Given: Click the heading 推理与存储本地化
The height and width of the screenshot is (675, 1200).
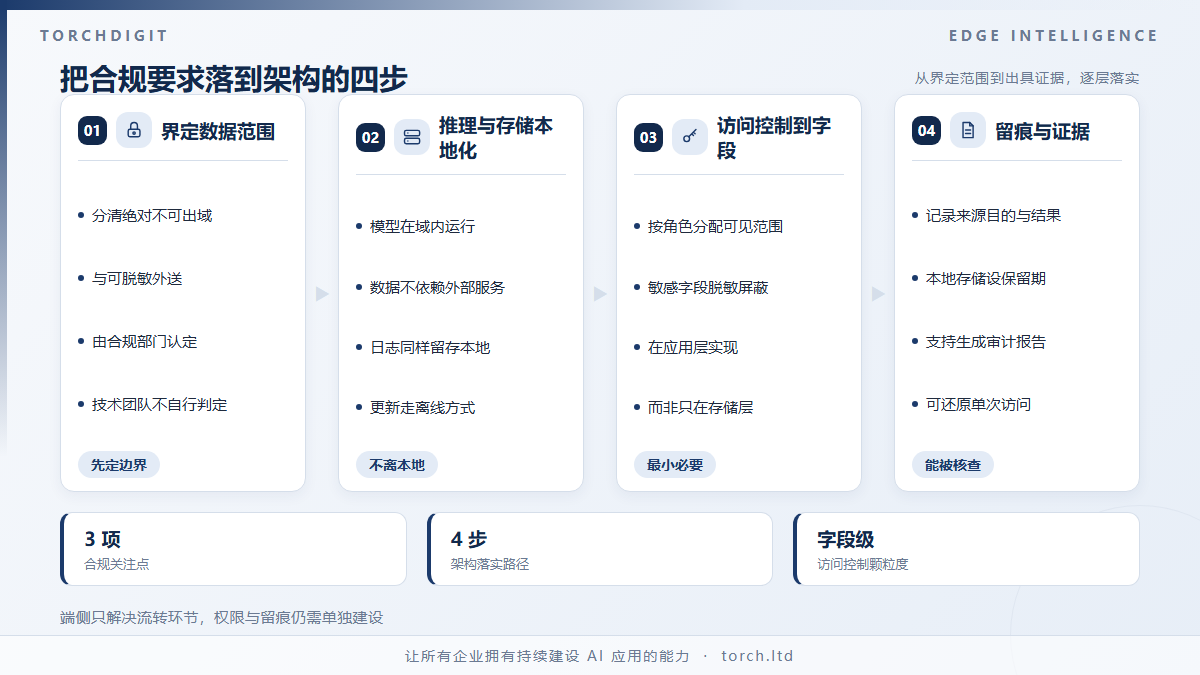Looking at the screenshot, I should coord(496,138).
